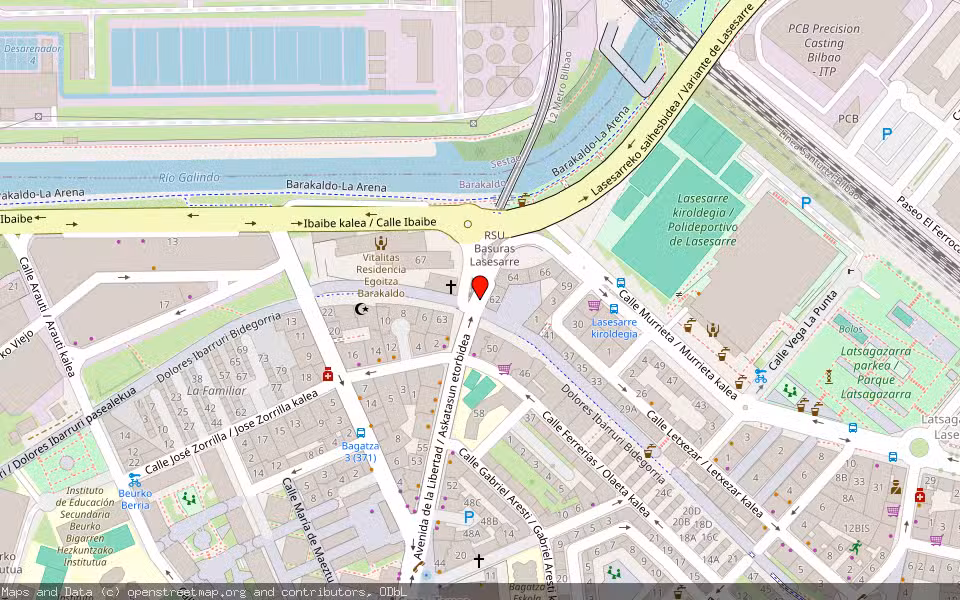Select the church cross icon near Vitalitas Residencia
The image size is (960, 600).
(x=449, y=285)
